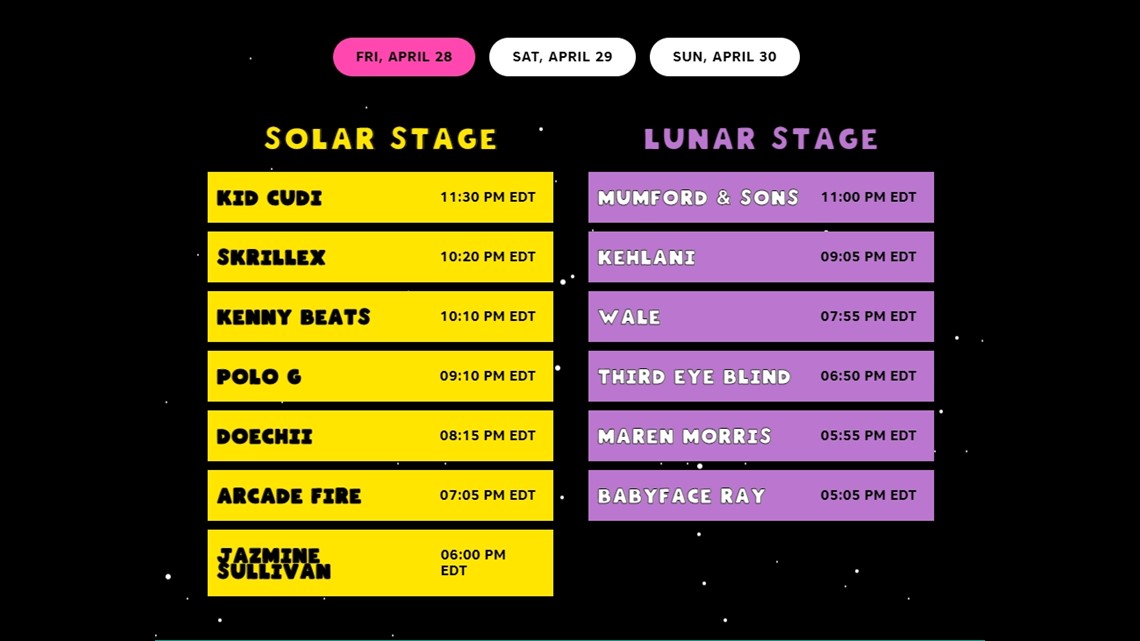Select the Kenny Beats schedule entry
The image size is (1140, 641).
(x=380, y=316)
